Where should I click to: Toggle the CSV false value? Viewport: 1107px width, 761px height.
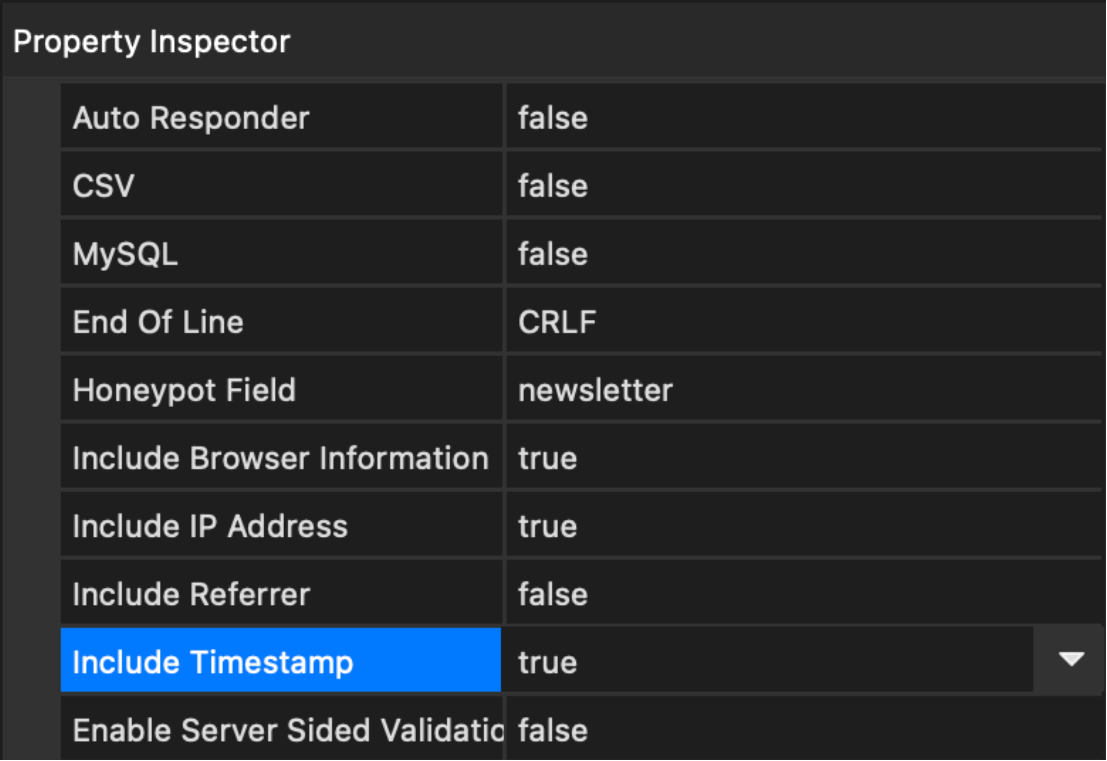click(553, 186)
